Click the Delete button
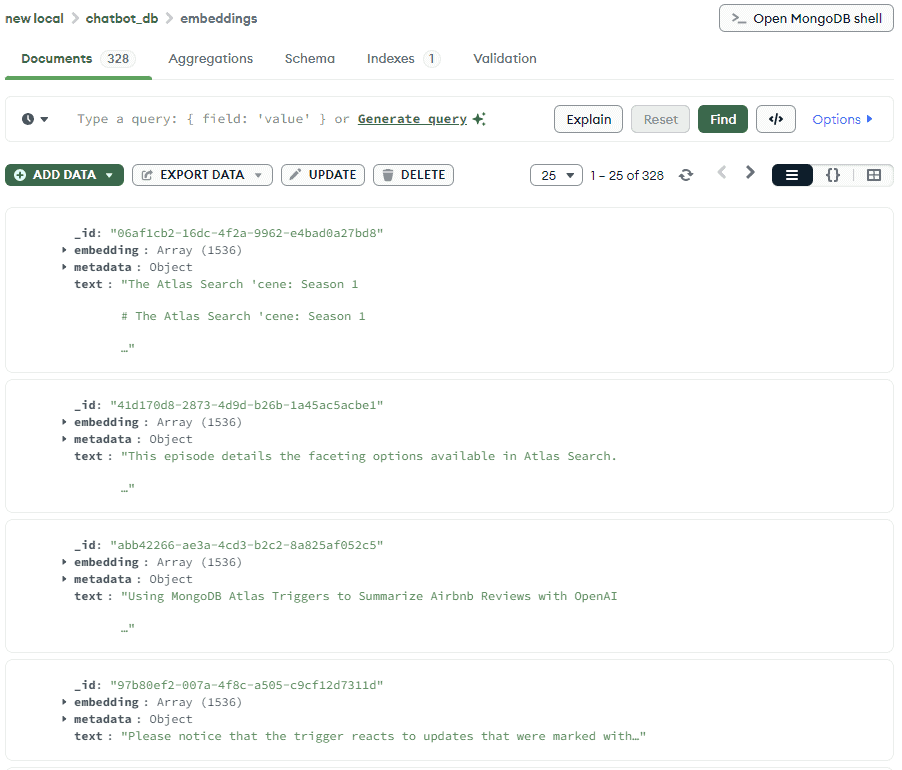Screen dimensions: 902x770 tap(413, 175)
